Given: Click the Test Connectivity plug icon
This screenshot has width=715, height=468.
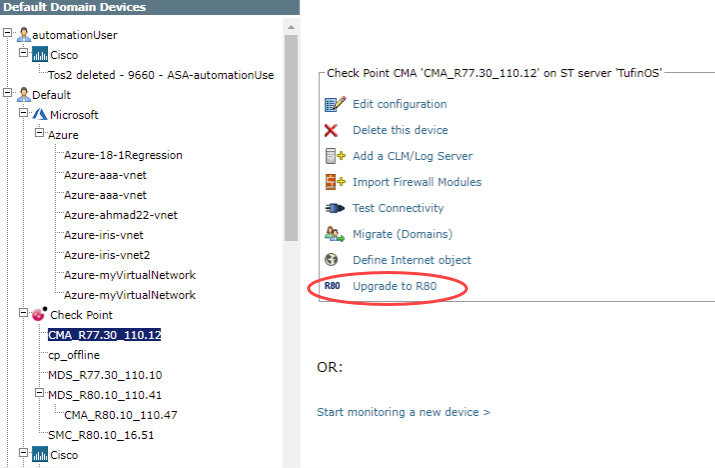Looking at the screenshot, I should 334,208.
